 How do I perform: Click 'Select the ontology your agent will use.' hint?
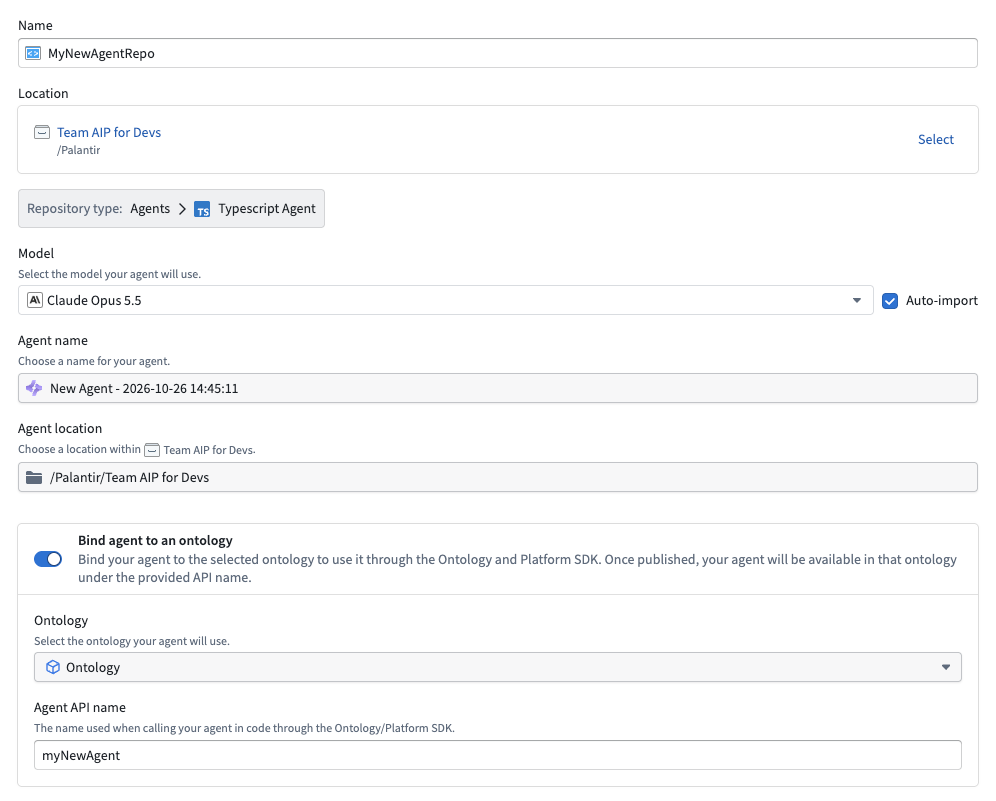(131, 641)
